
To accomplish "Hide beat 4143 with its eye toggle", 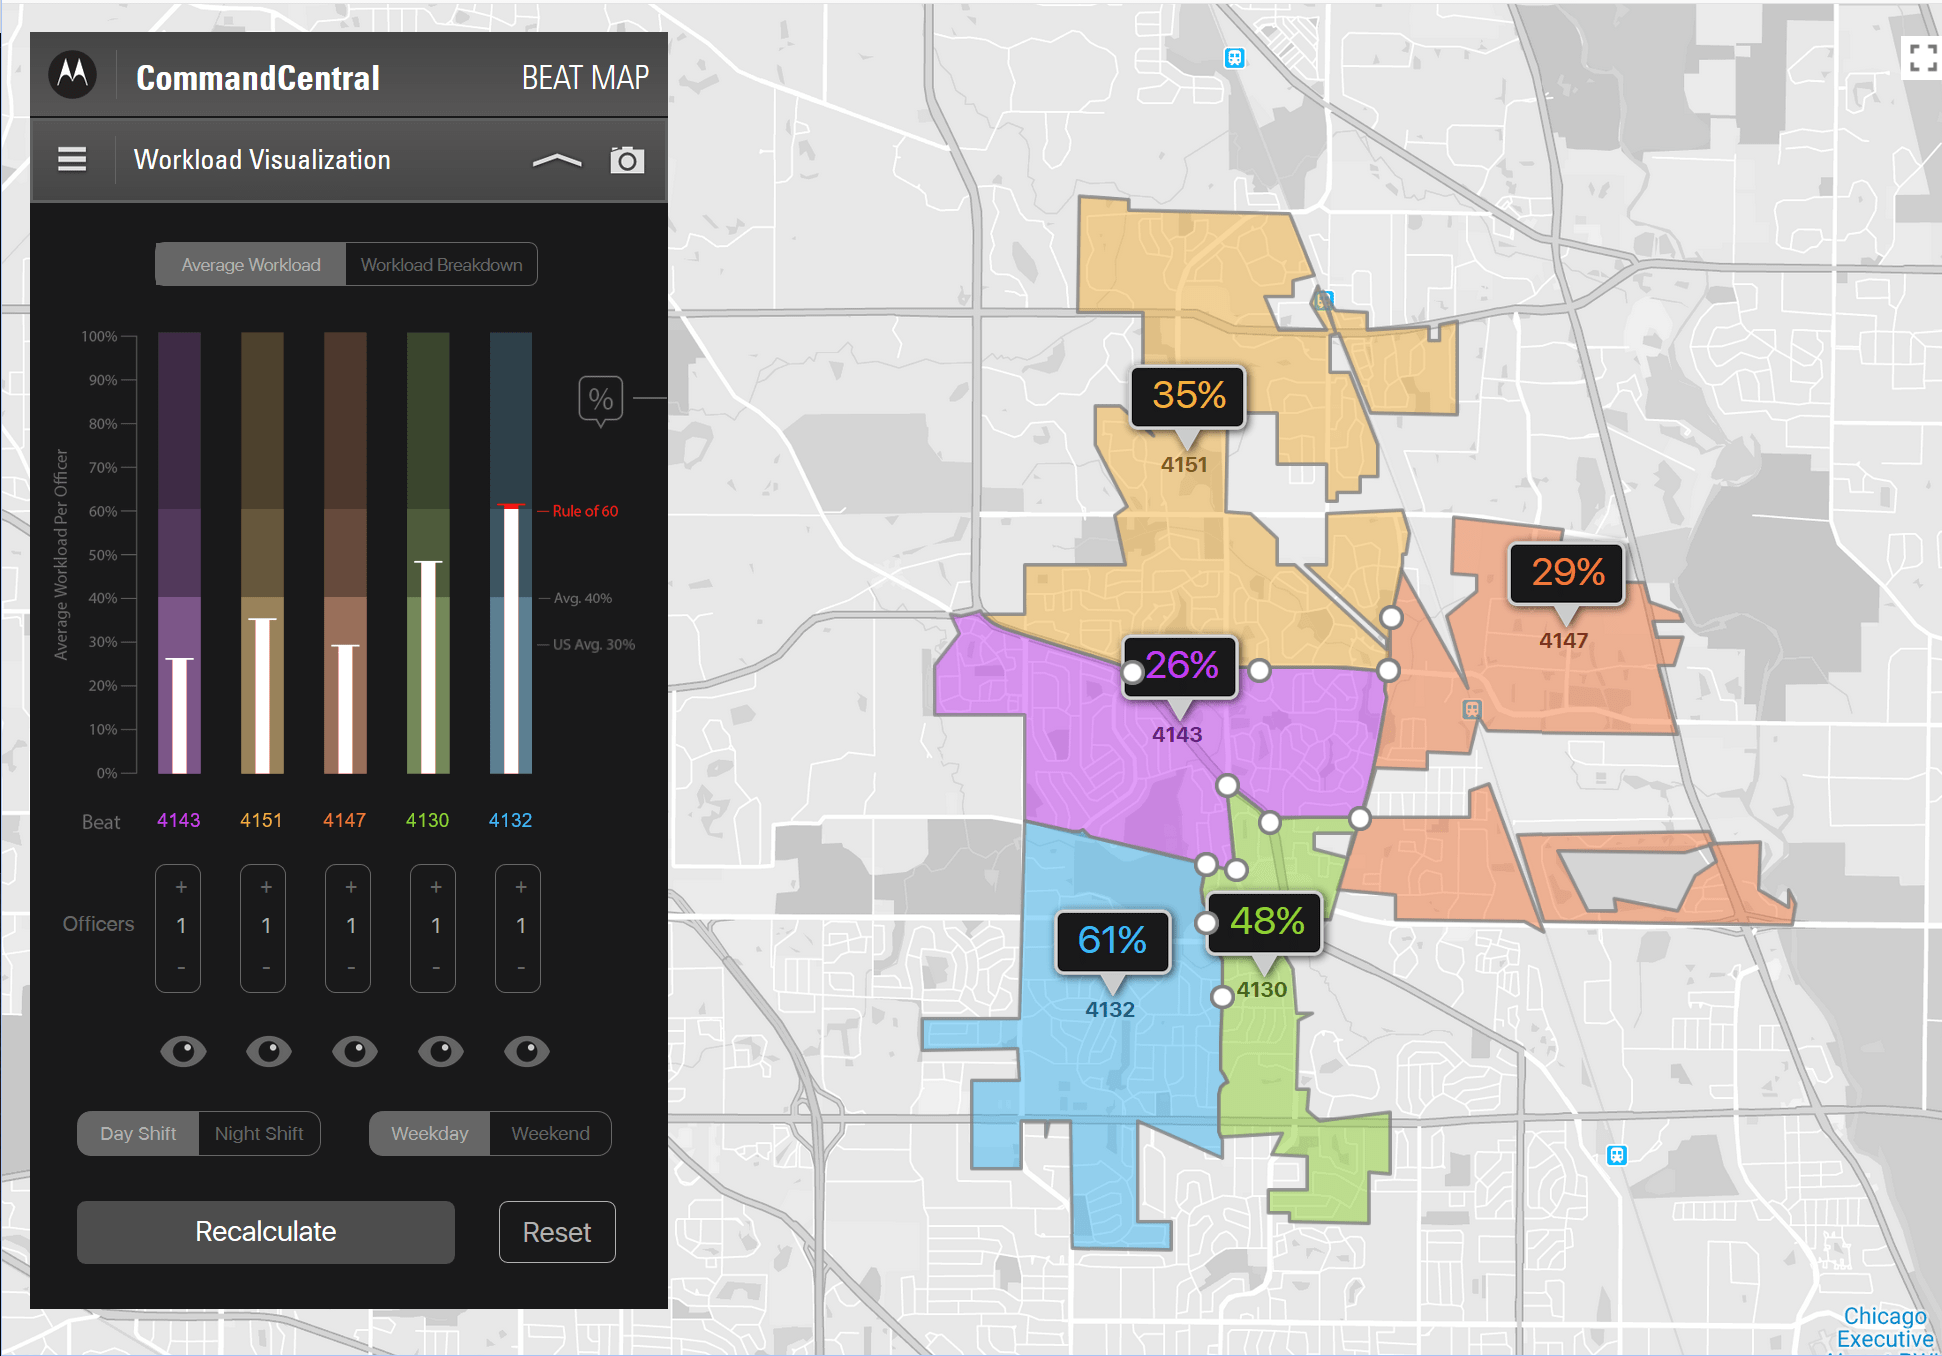I will coord(183,1051).
